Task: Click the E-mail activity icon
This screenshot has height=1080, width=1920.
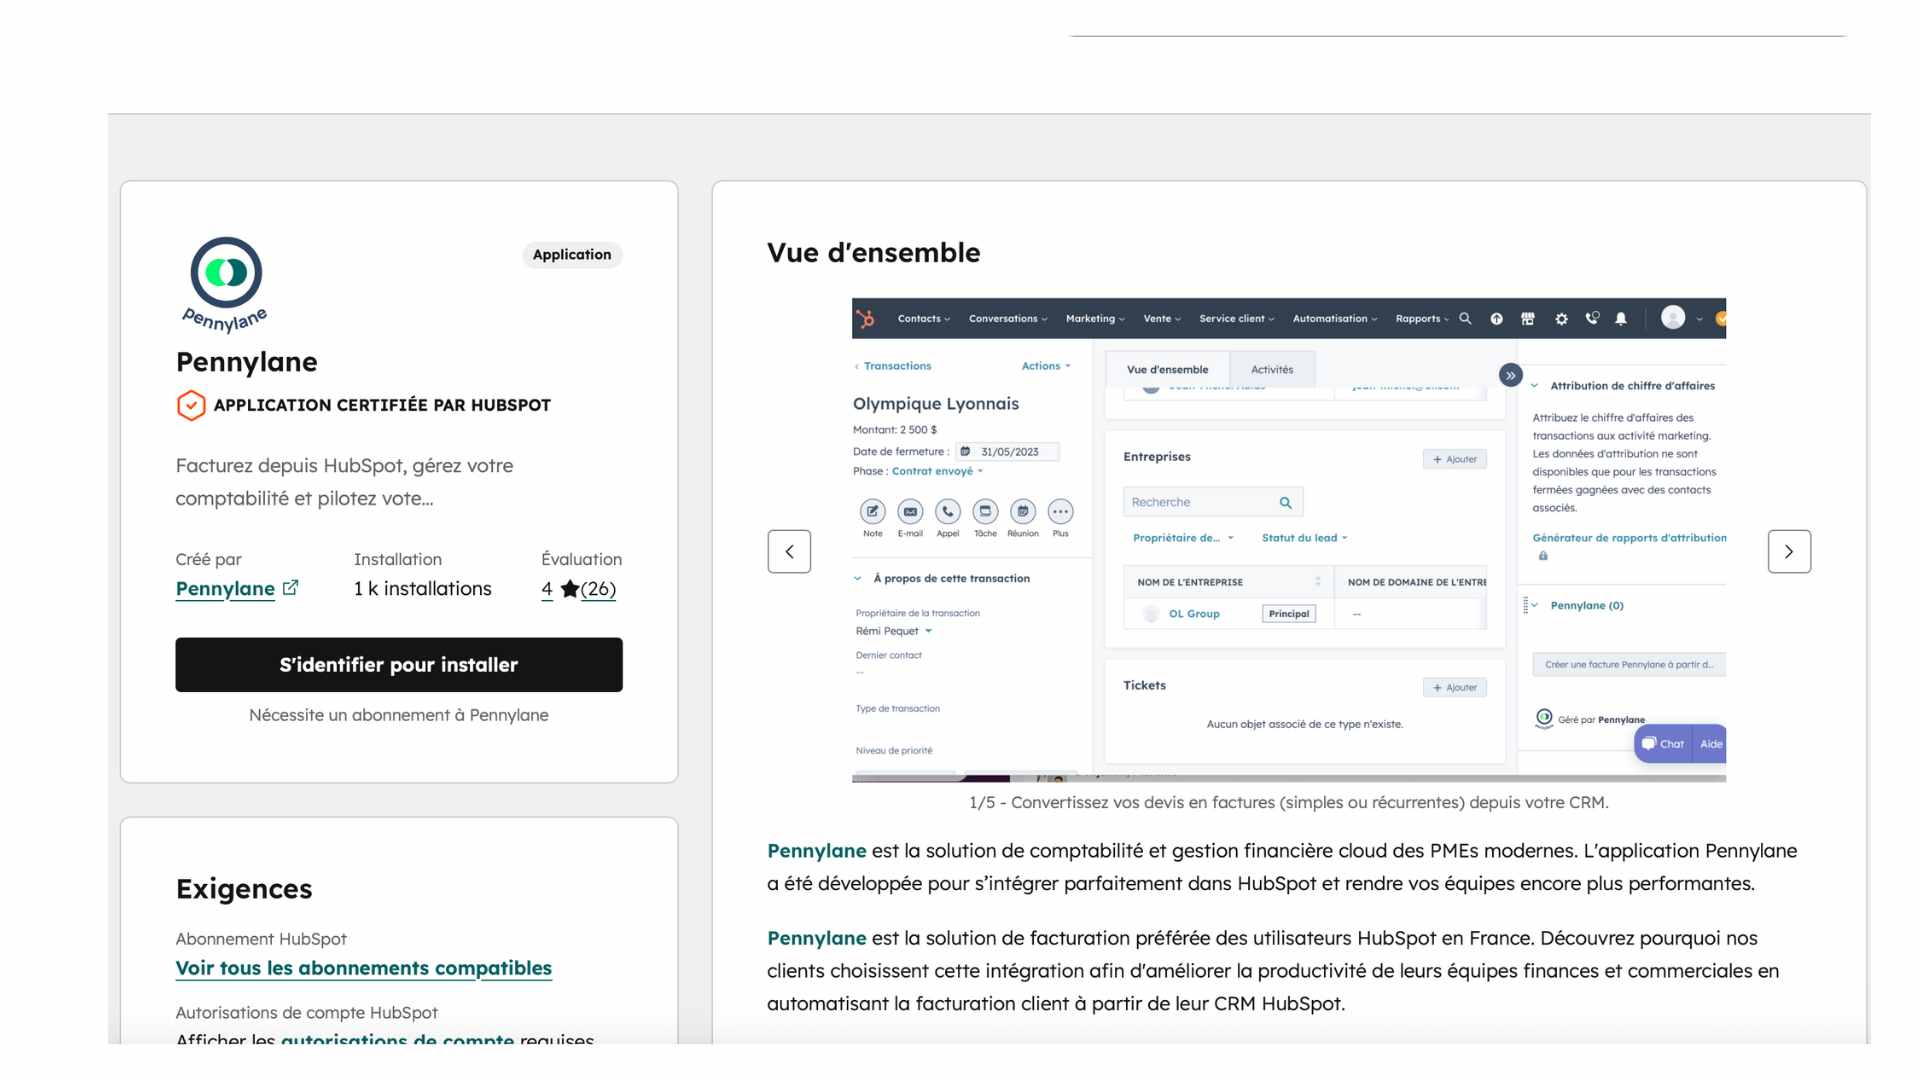Action: coord(910,512)
